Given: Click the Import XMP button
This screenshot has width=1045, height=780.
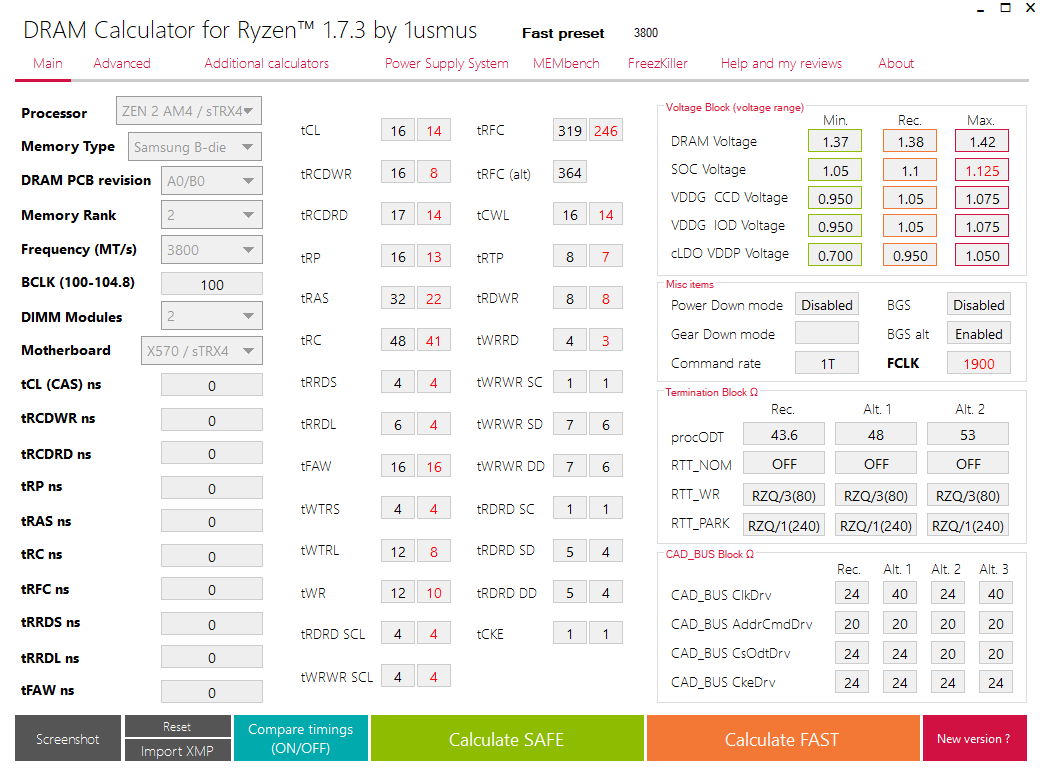Looking at the screenshot, I should pos(177,750).
